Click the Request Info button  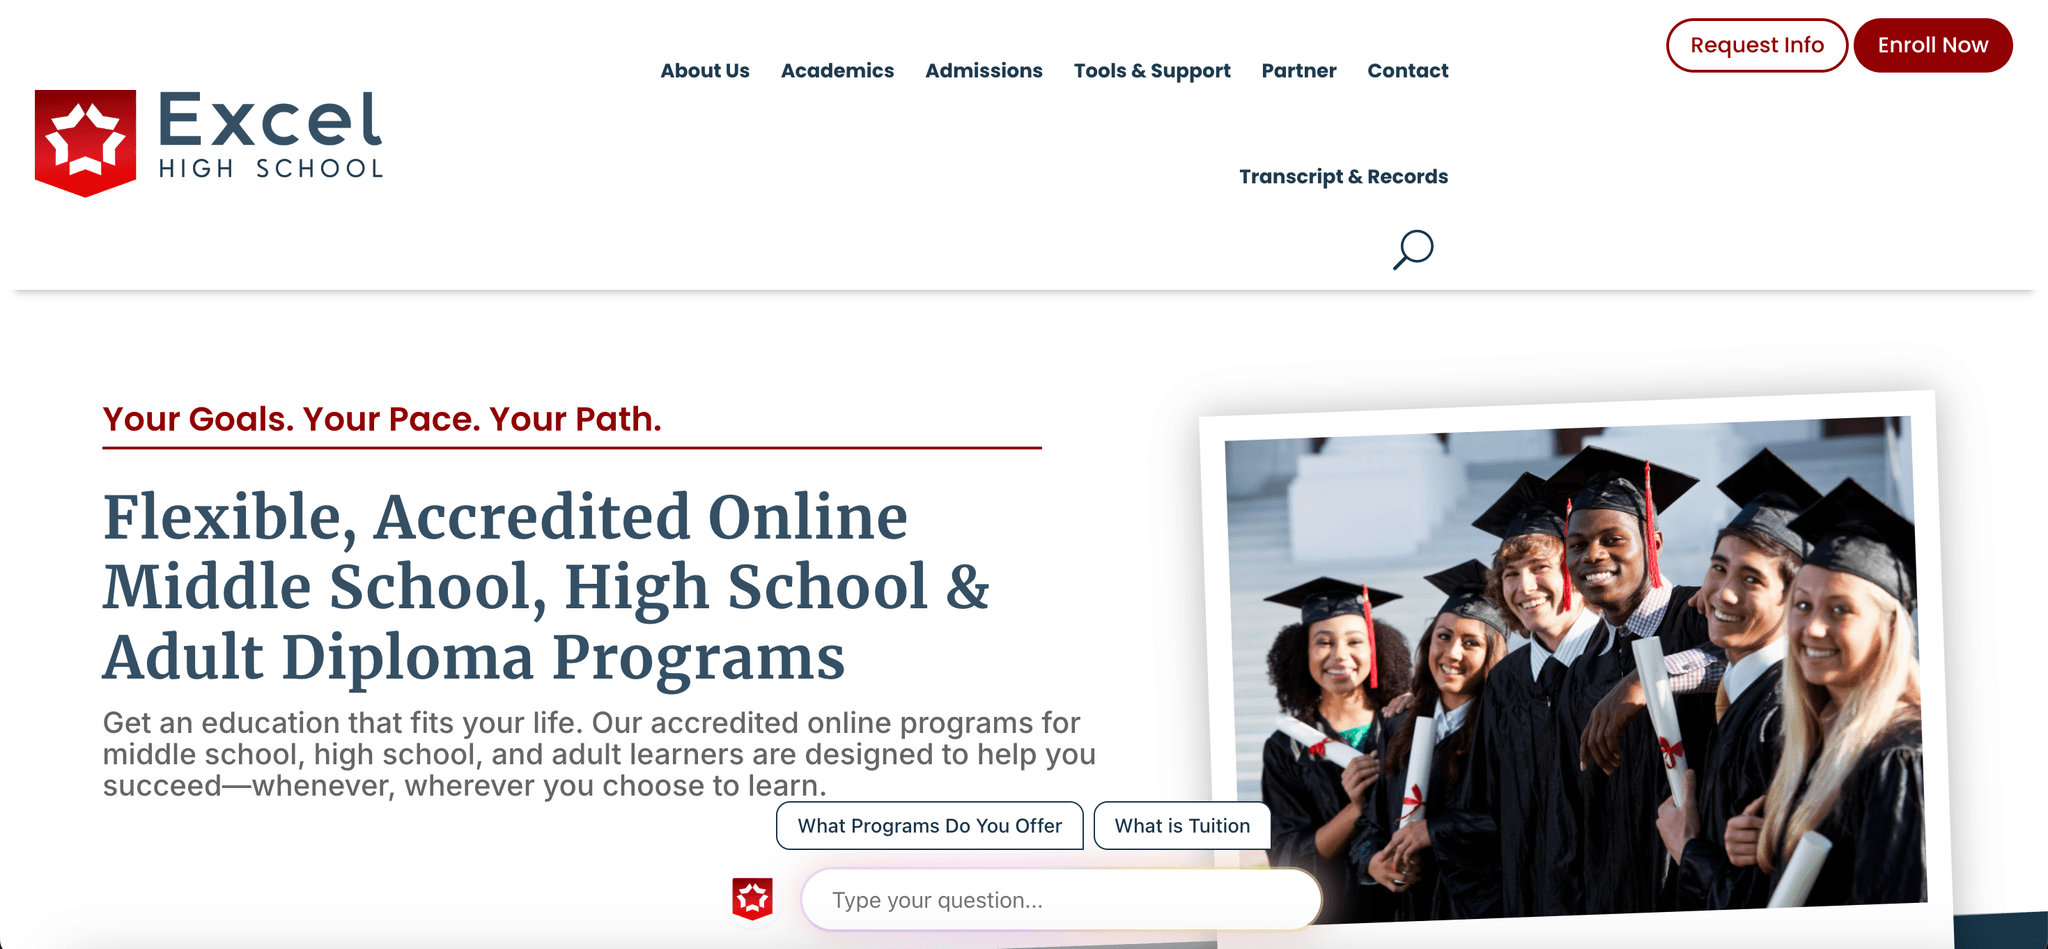pos(1757,45)
